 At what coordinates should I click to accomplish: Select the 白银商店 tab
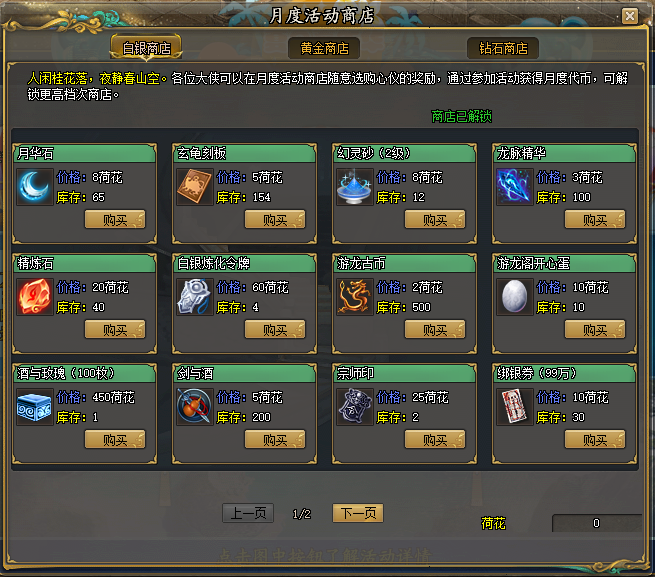tap(146, 48)
